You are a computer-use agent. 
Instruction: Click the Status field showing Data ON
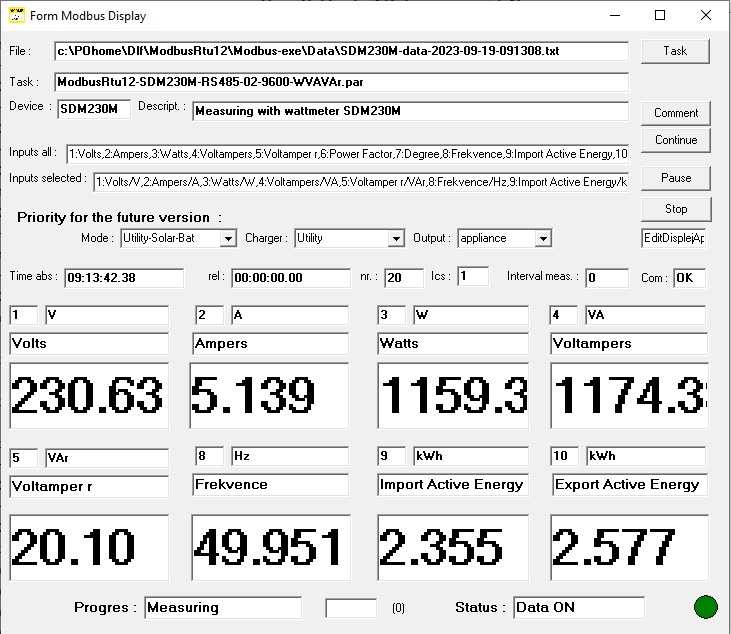pyautogui.click(x=579, y=607)
